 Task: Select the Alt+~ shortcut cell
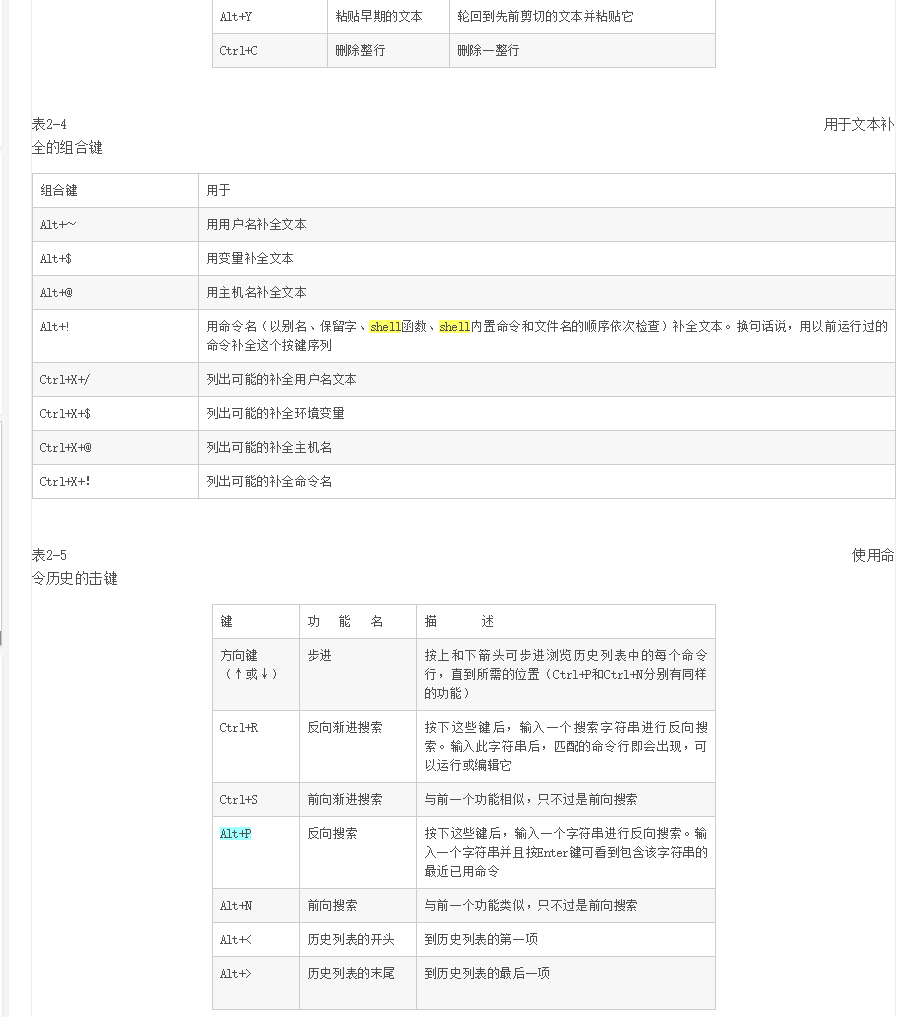pos(115,224)
